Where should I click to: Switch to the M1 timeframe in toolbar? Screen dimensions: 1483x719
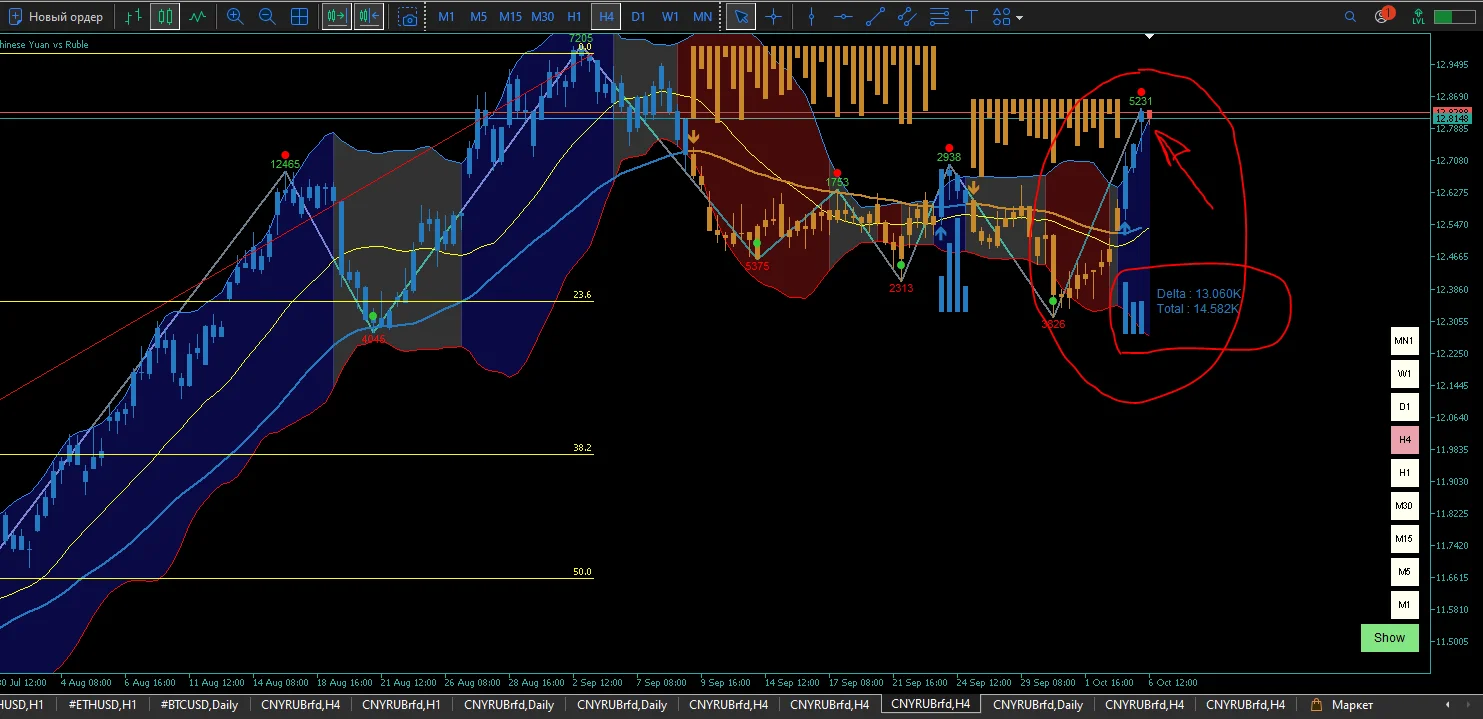pos(446,17)
